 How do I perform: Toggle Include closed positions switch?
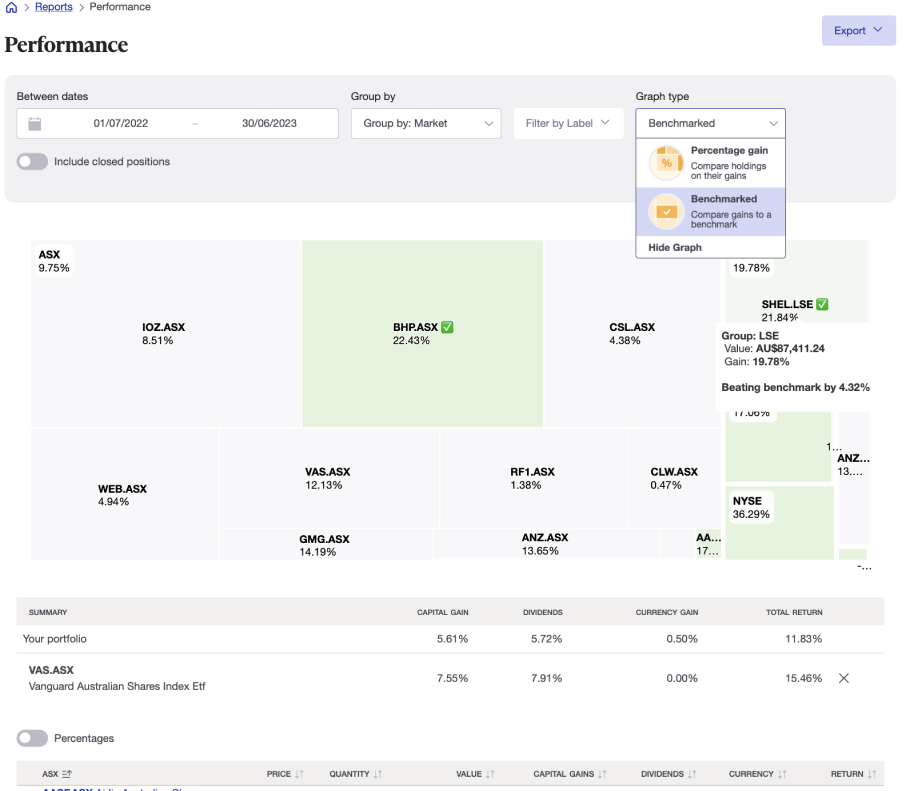[x=32, y=161]
